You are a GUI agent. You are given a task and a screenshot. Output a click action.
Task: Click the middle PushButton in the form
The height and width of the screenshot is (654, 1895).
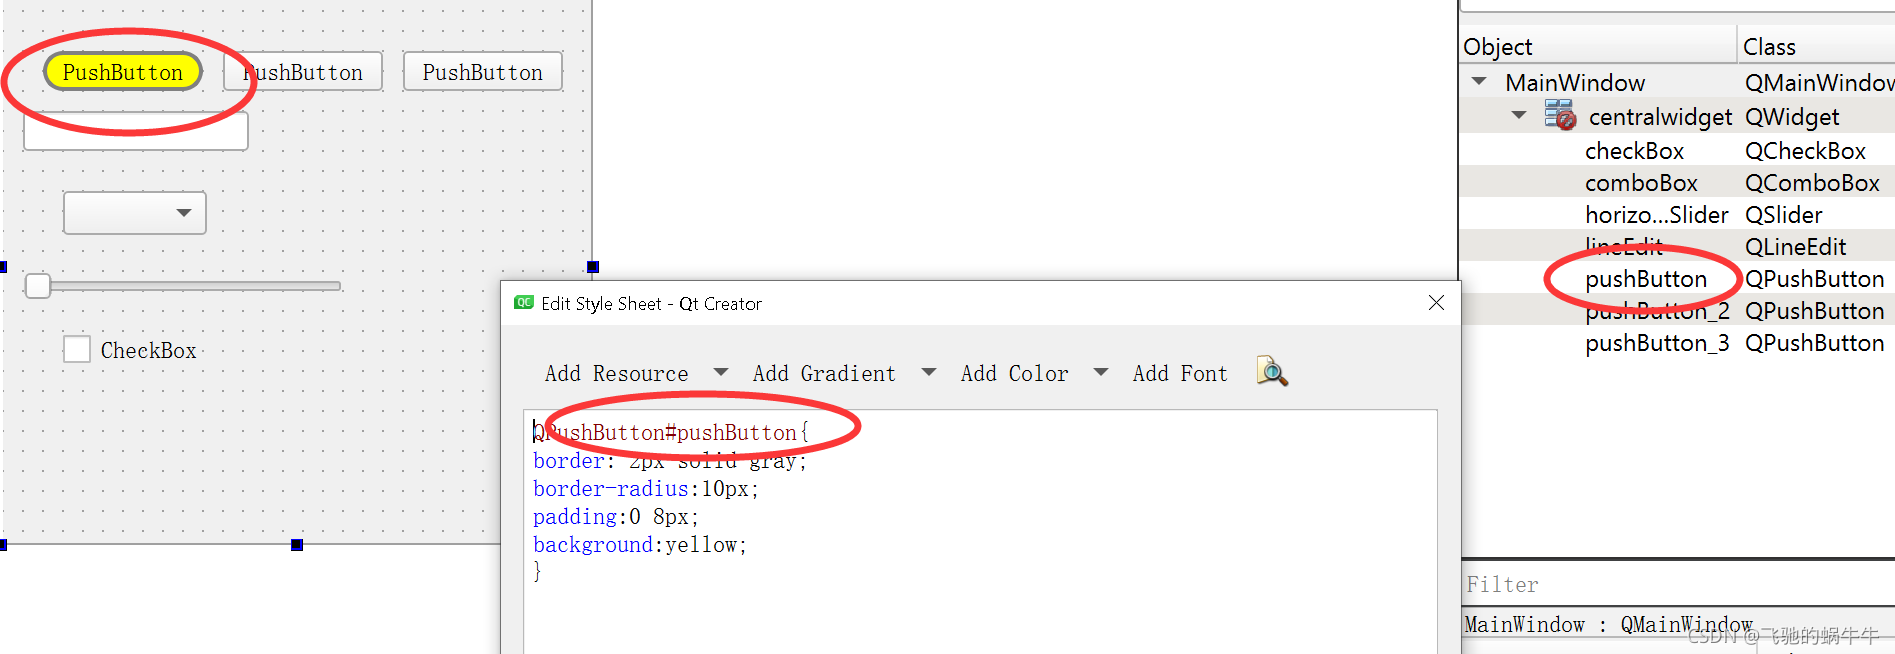click(x=303, y=72)
